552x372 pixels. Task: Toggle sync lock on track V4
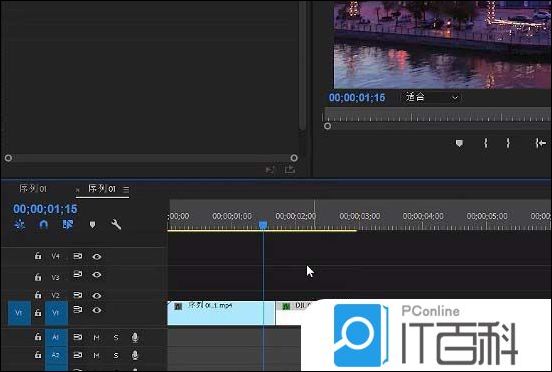[78, 256]
